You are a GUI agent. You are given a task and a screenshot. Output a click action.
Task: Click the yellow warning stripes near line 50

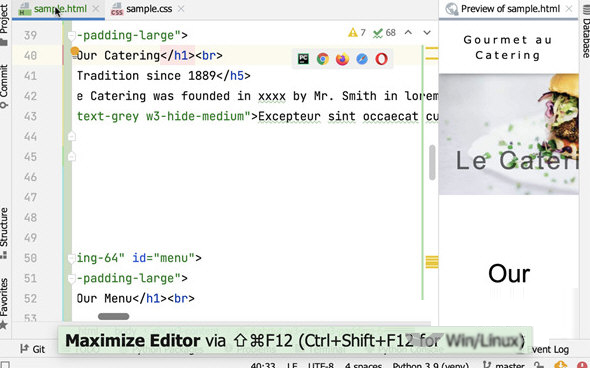click(x=432, y=262)
